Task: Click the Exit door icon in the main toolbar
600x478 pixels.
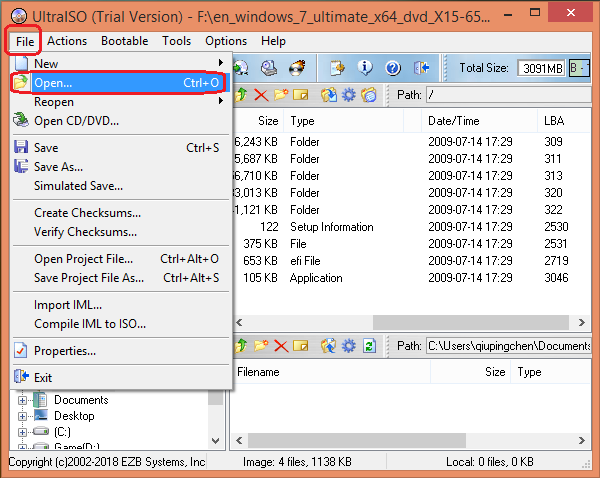Action: pos(421,68)
